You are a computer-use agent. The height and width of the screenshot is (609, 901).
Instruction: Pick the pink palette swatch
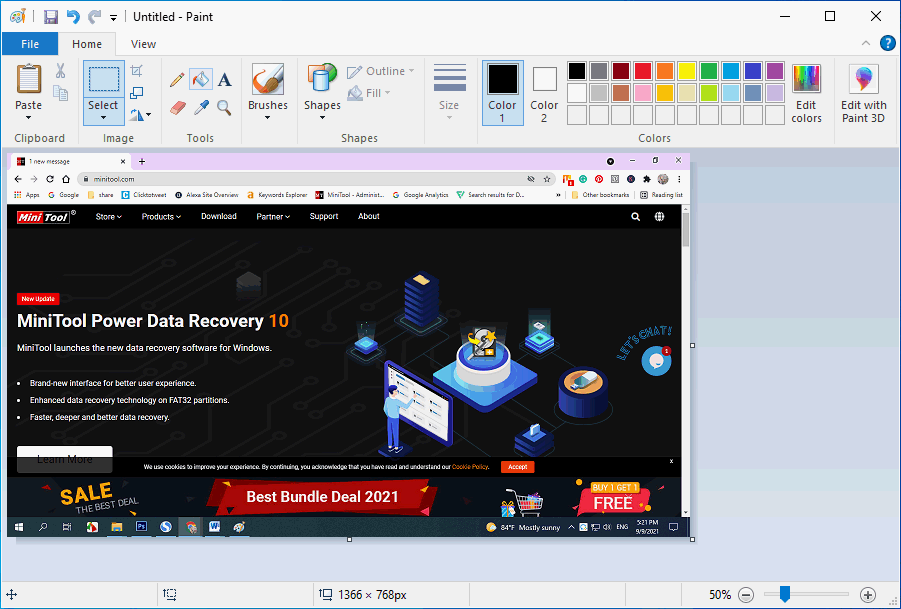coord(643,92)
